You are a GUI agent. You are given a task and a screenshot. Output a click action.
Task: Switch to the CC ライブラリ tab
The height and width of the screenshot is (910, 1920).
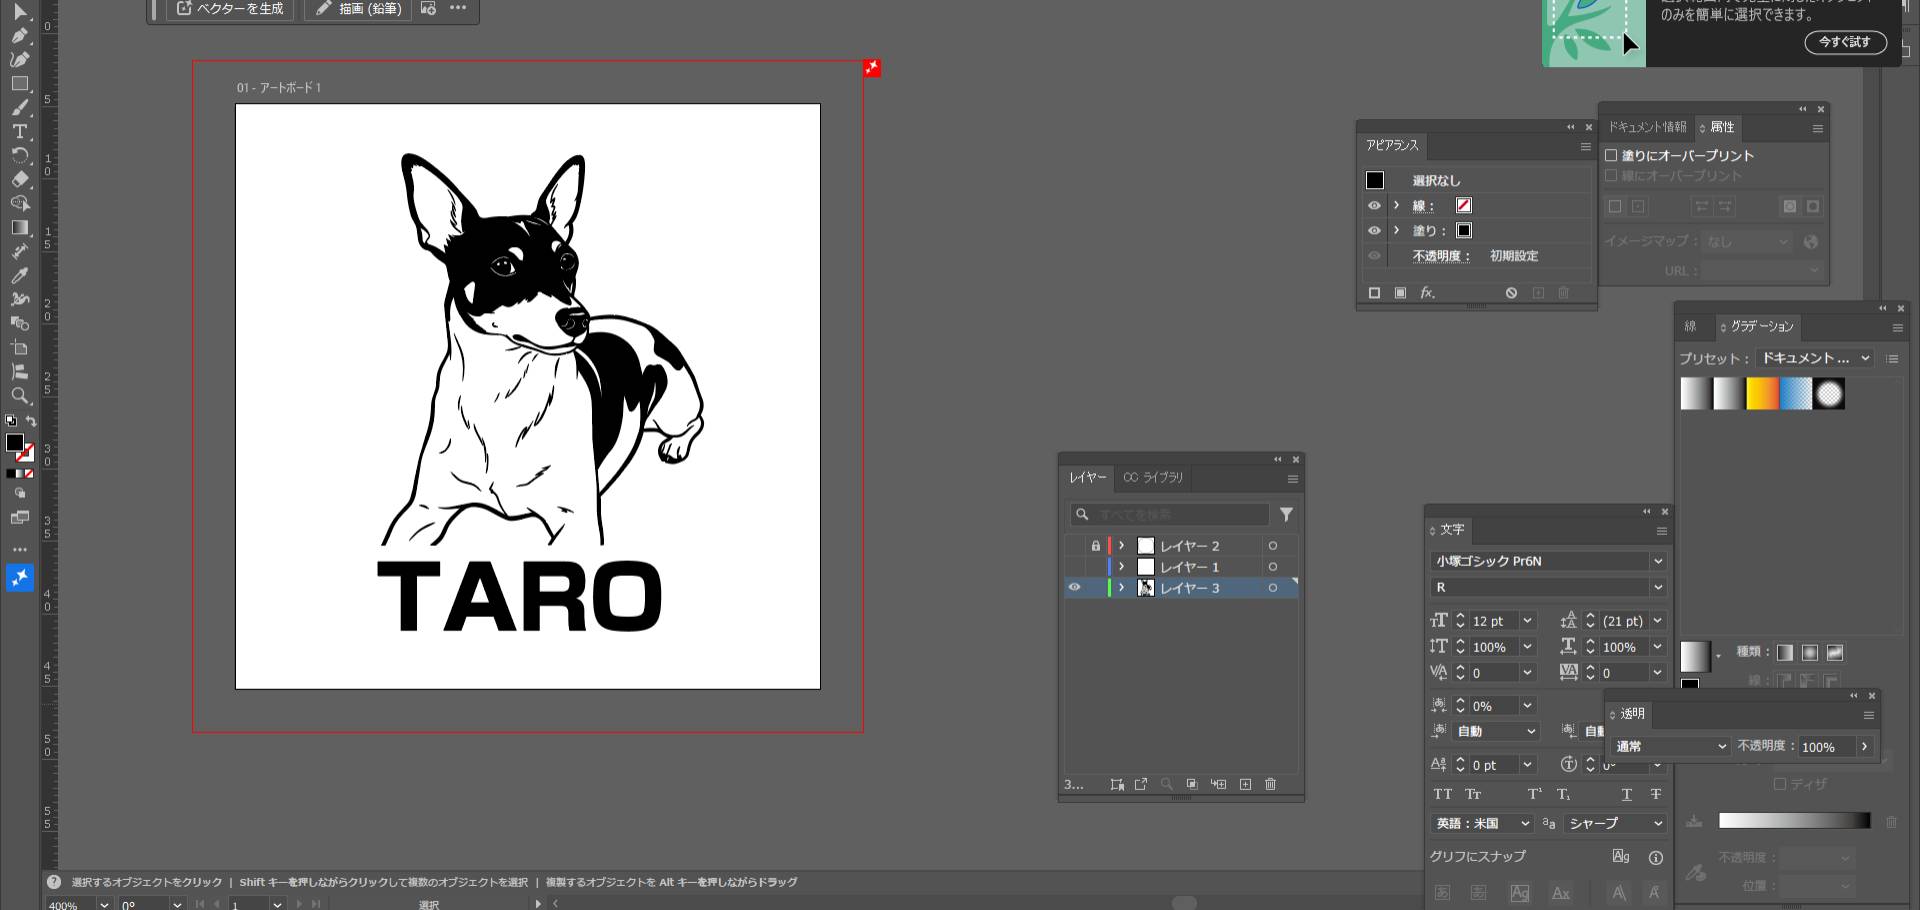[1153, 478]
